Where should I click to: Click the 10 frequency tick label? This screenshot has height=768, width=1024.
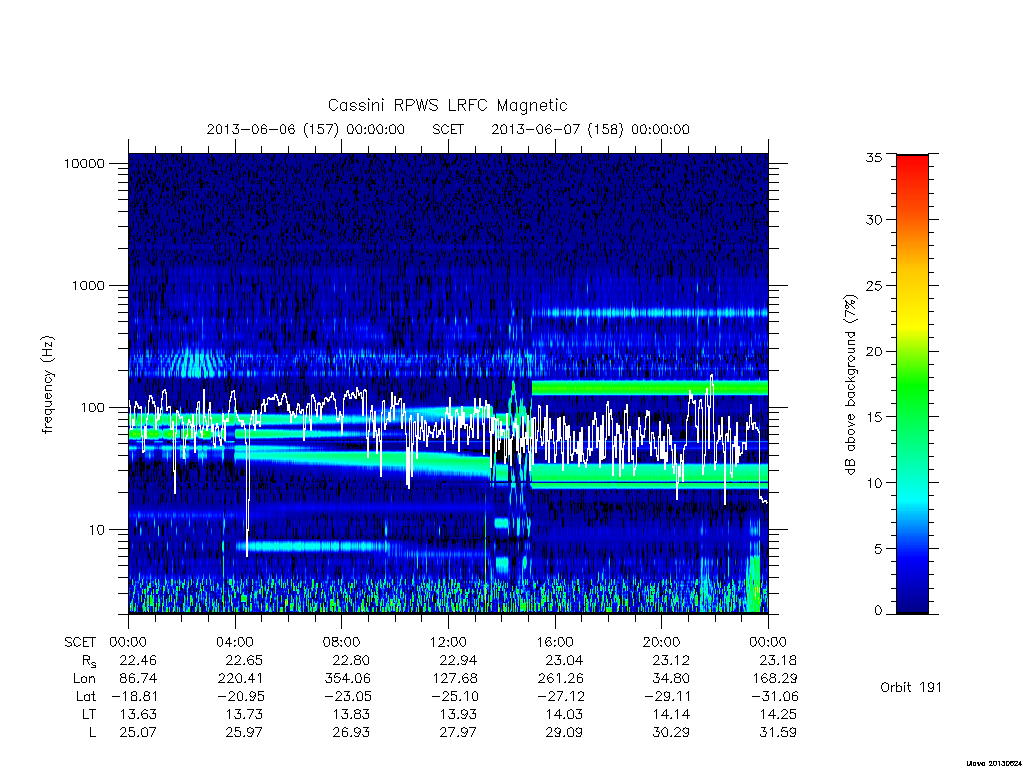[x=97, y=530]
